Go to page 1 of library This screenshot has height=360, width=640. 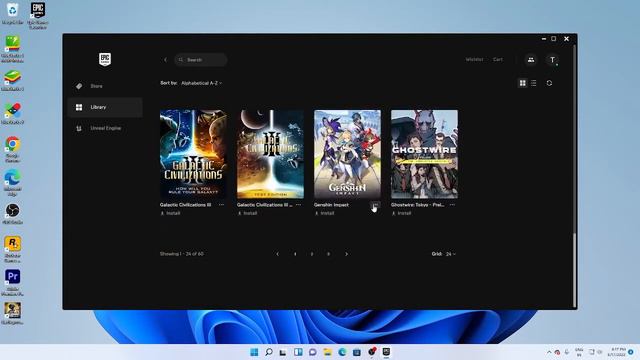[295, 254]
